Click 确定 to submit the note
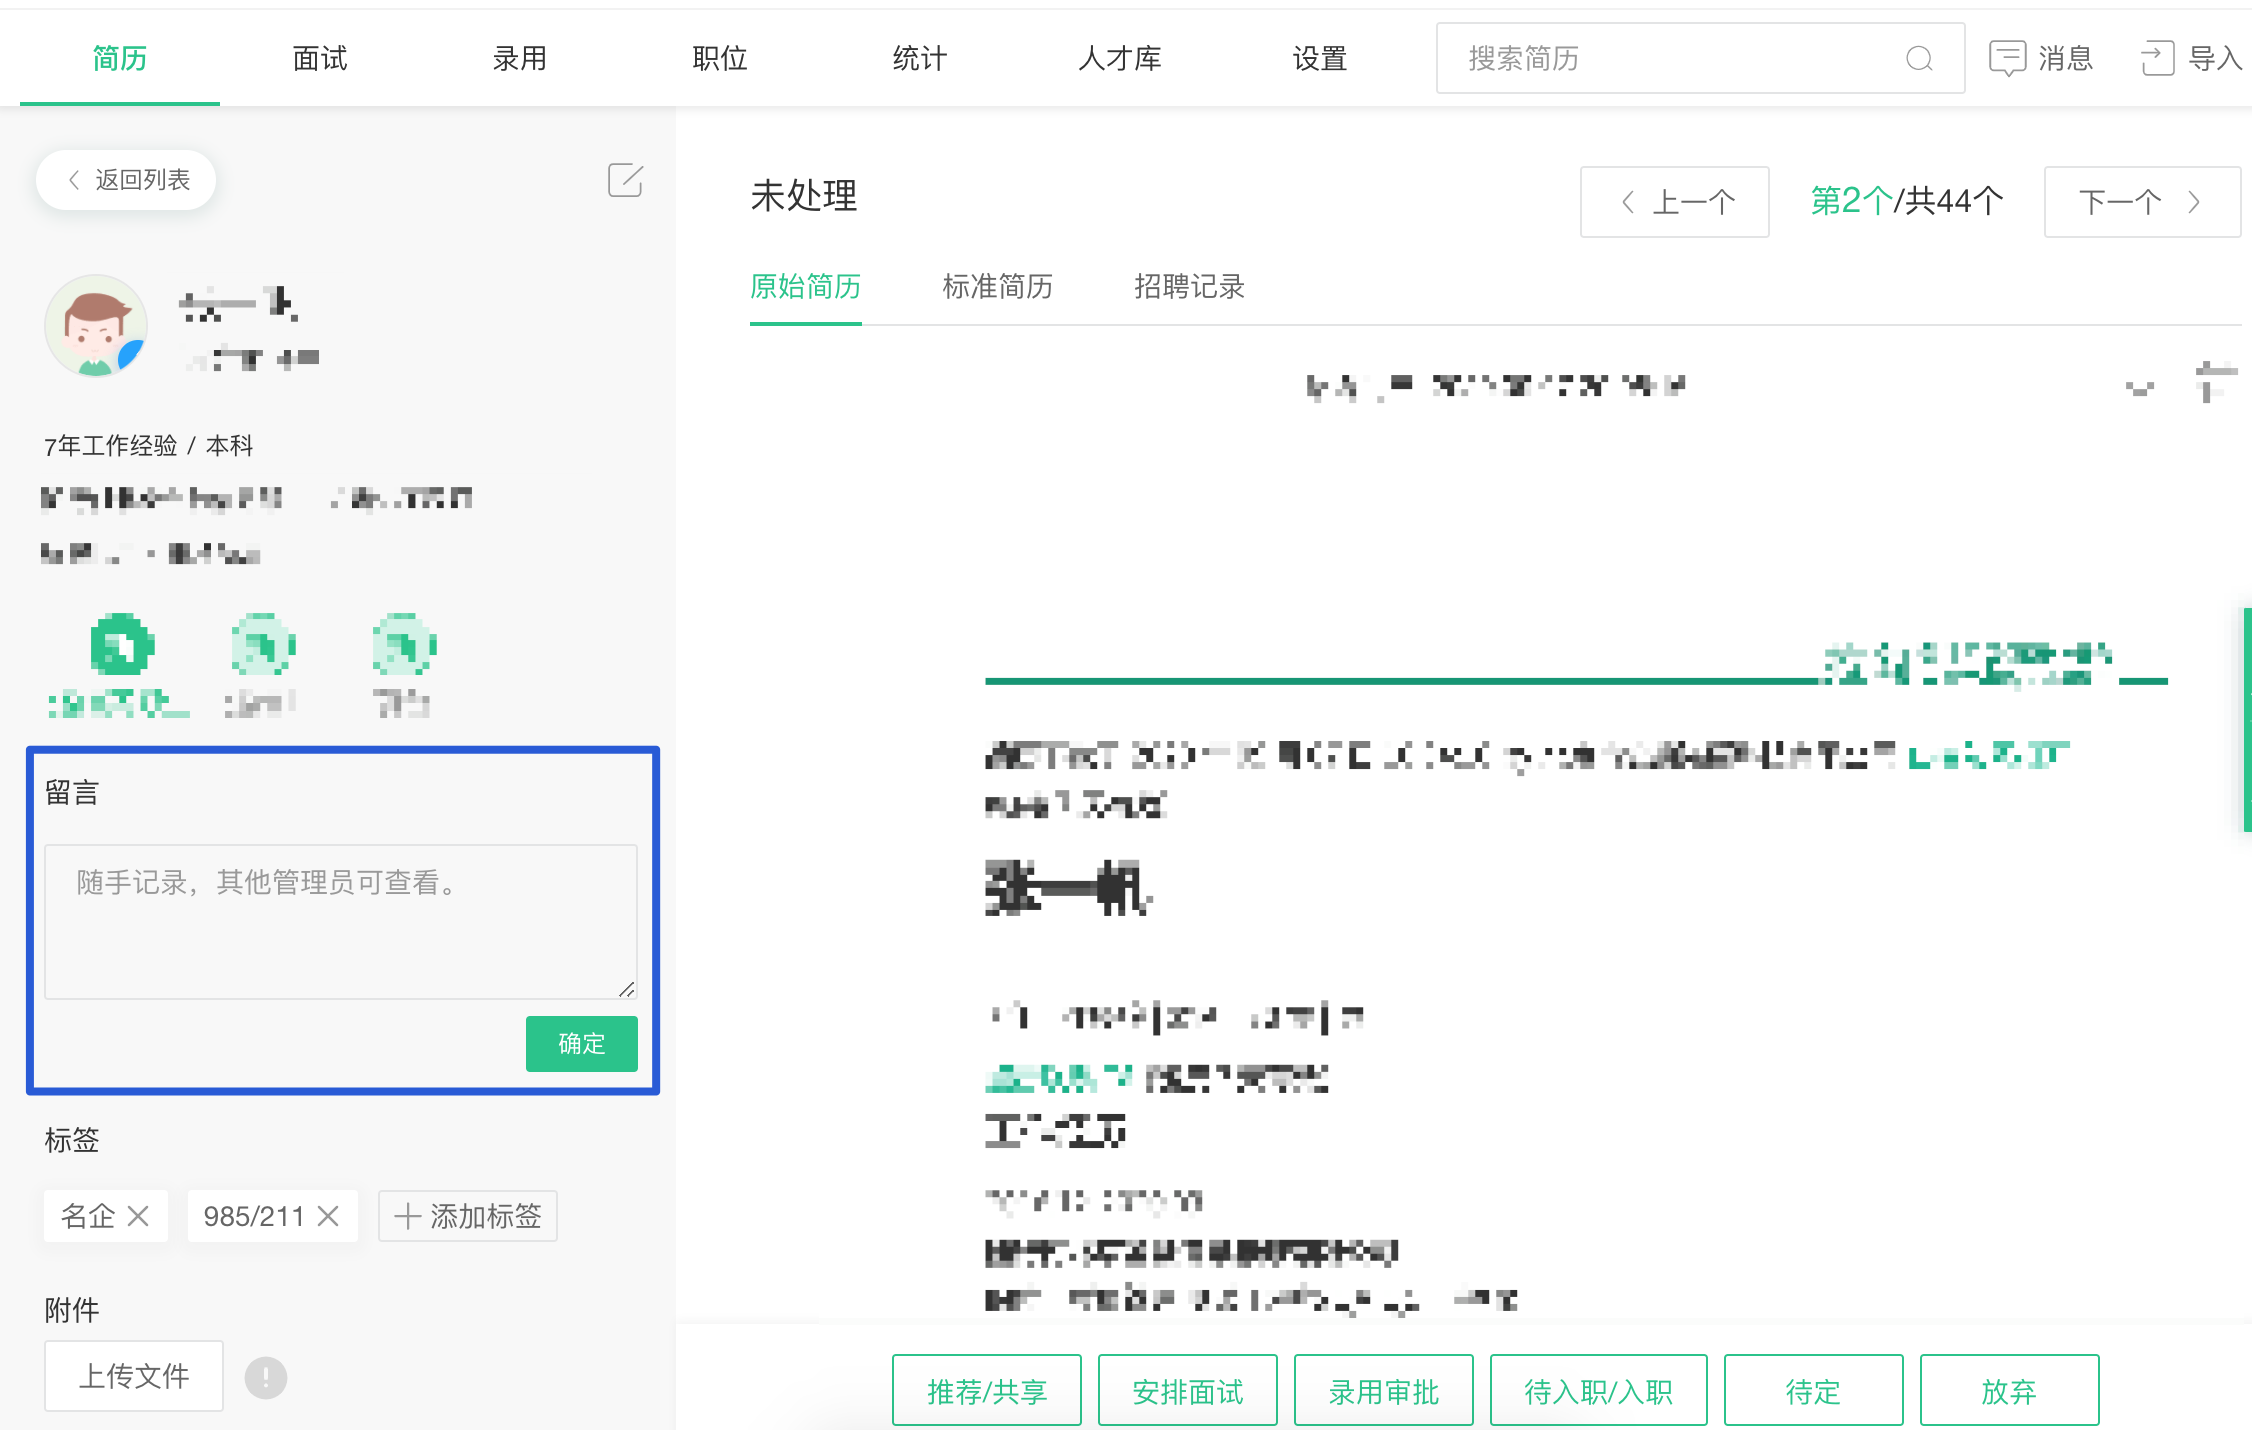This screenshot has height=1430, width=2252. pos(581,1044)
